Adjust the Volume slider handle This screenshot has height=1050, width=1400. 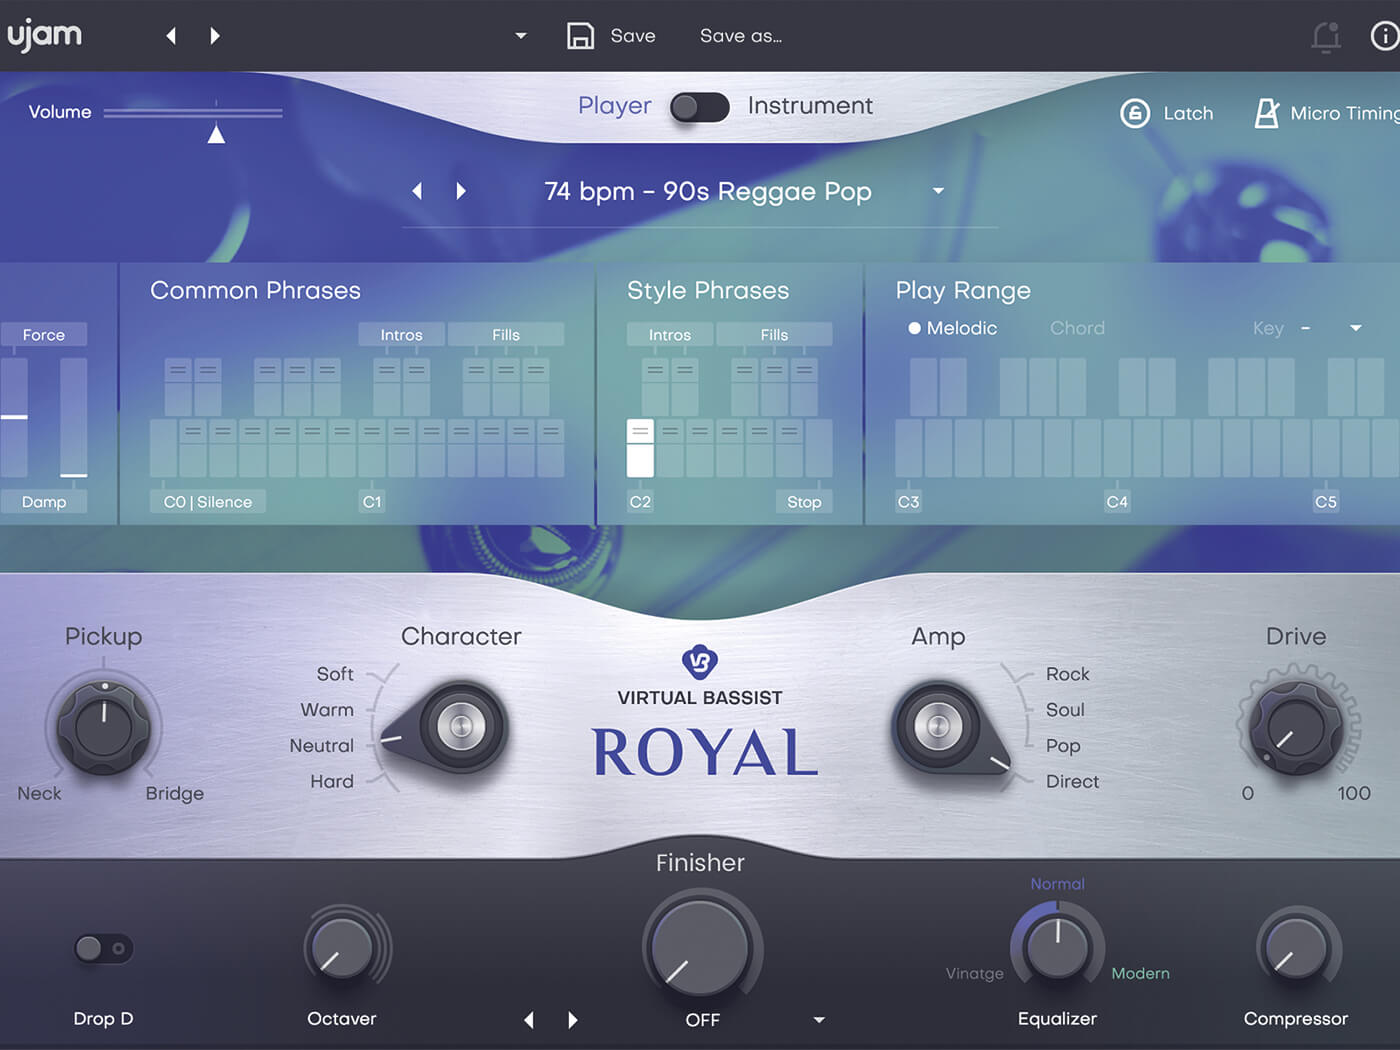click(216, 134)
